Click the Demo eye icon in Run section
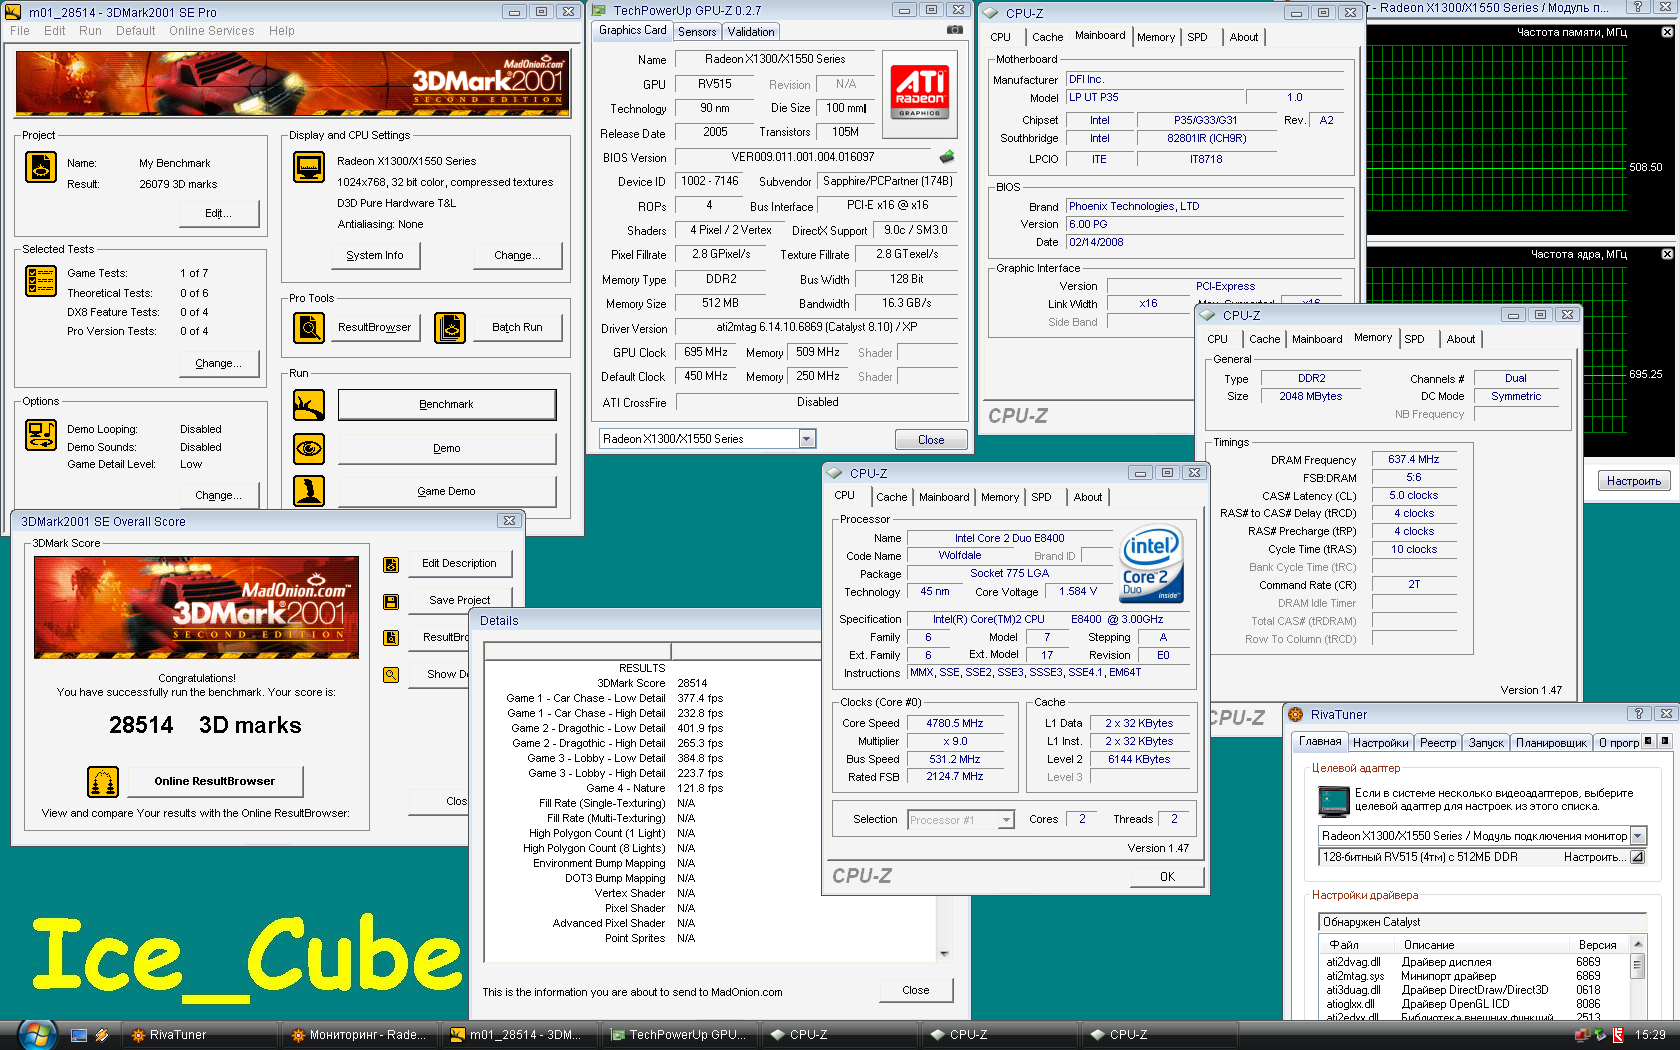This screenshot has height=1050, width=1680. [309, 448]
